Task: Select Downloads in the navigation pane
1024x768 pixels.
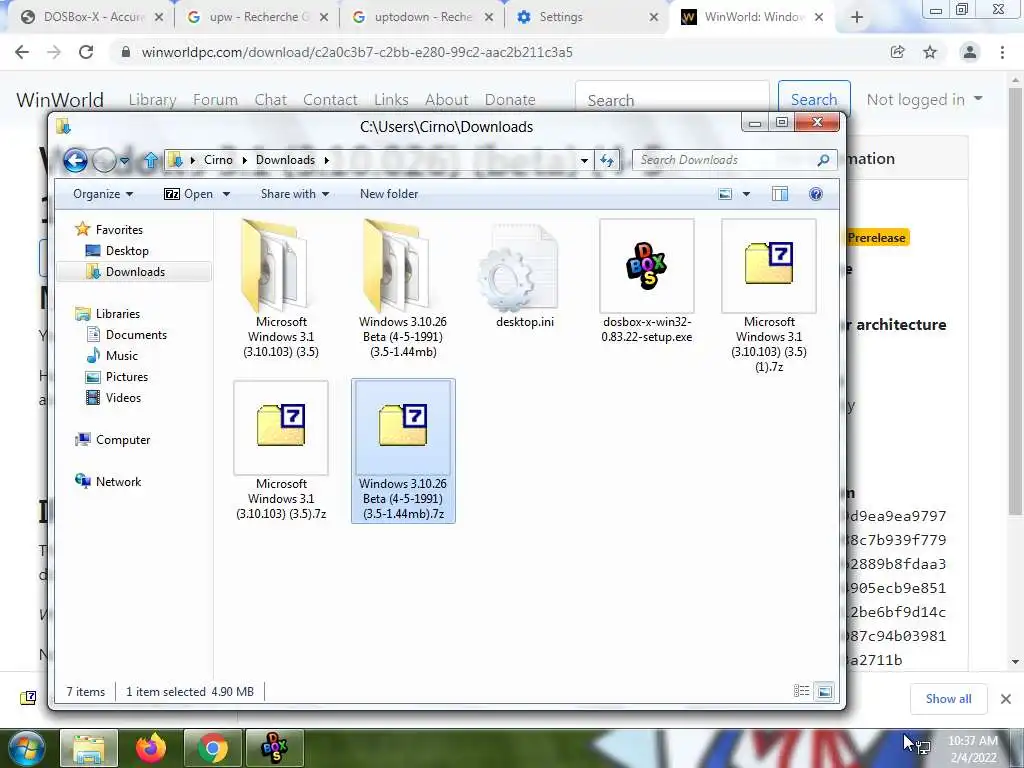Action: coord(135,272)
